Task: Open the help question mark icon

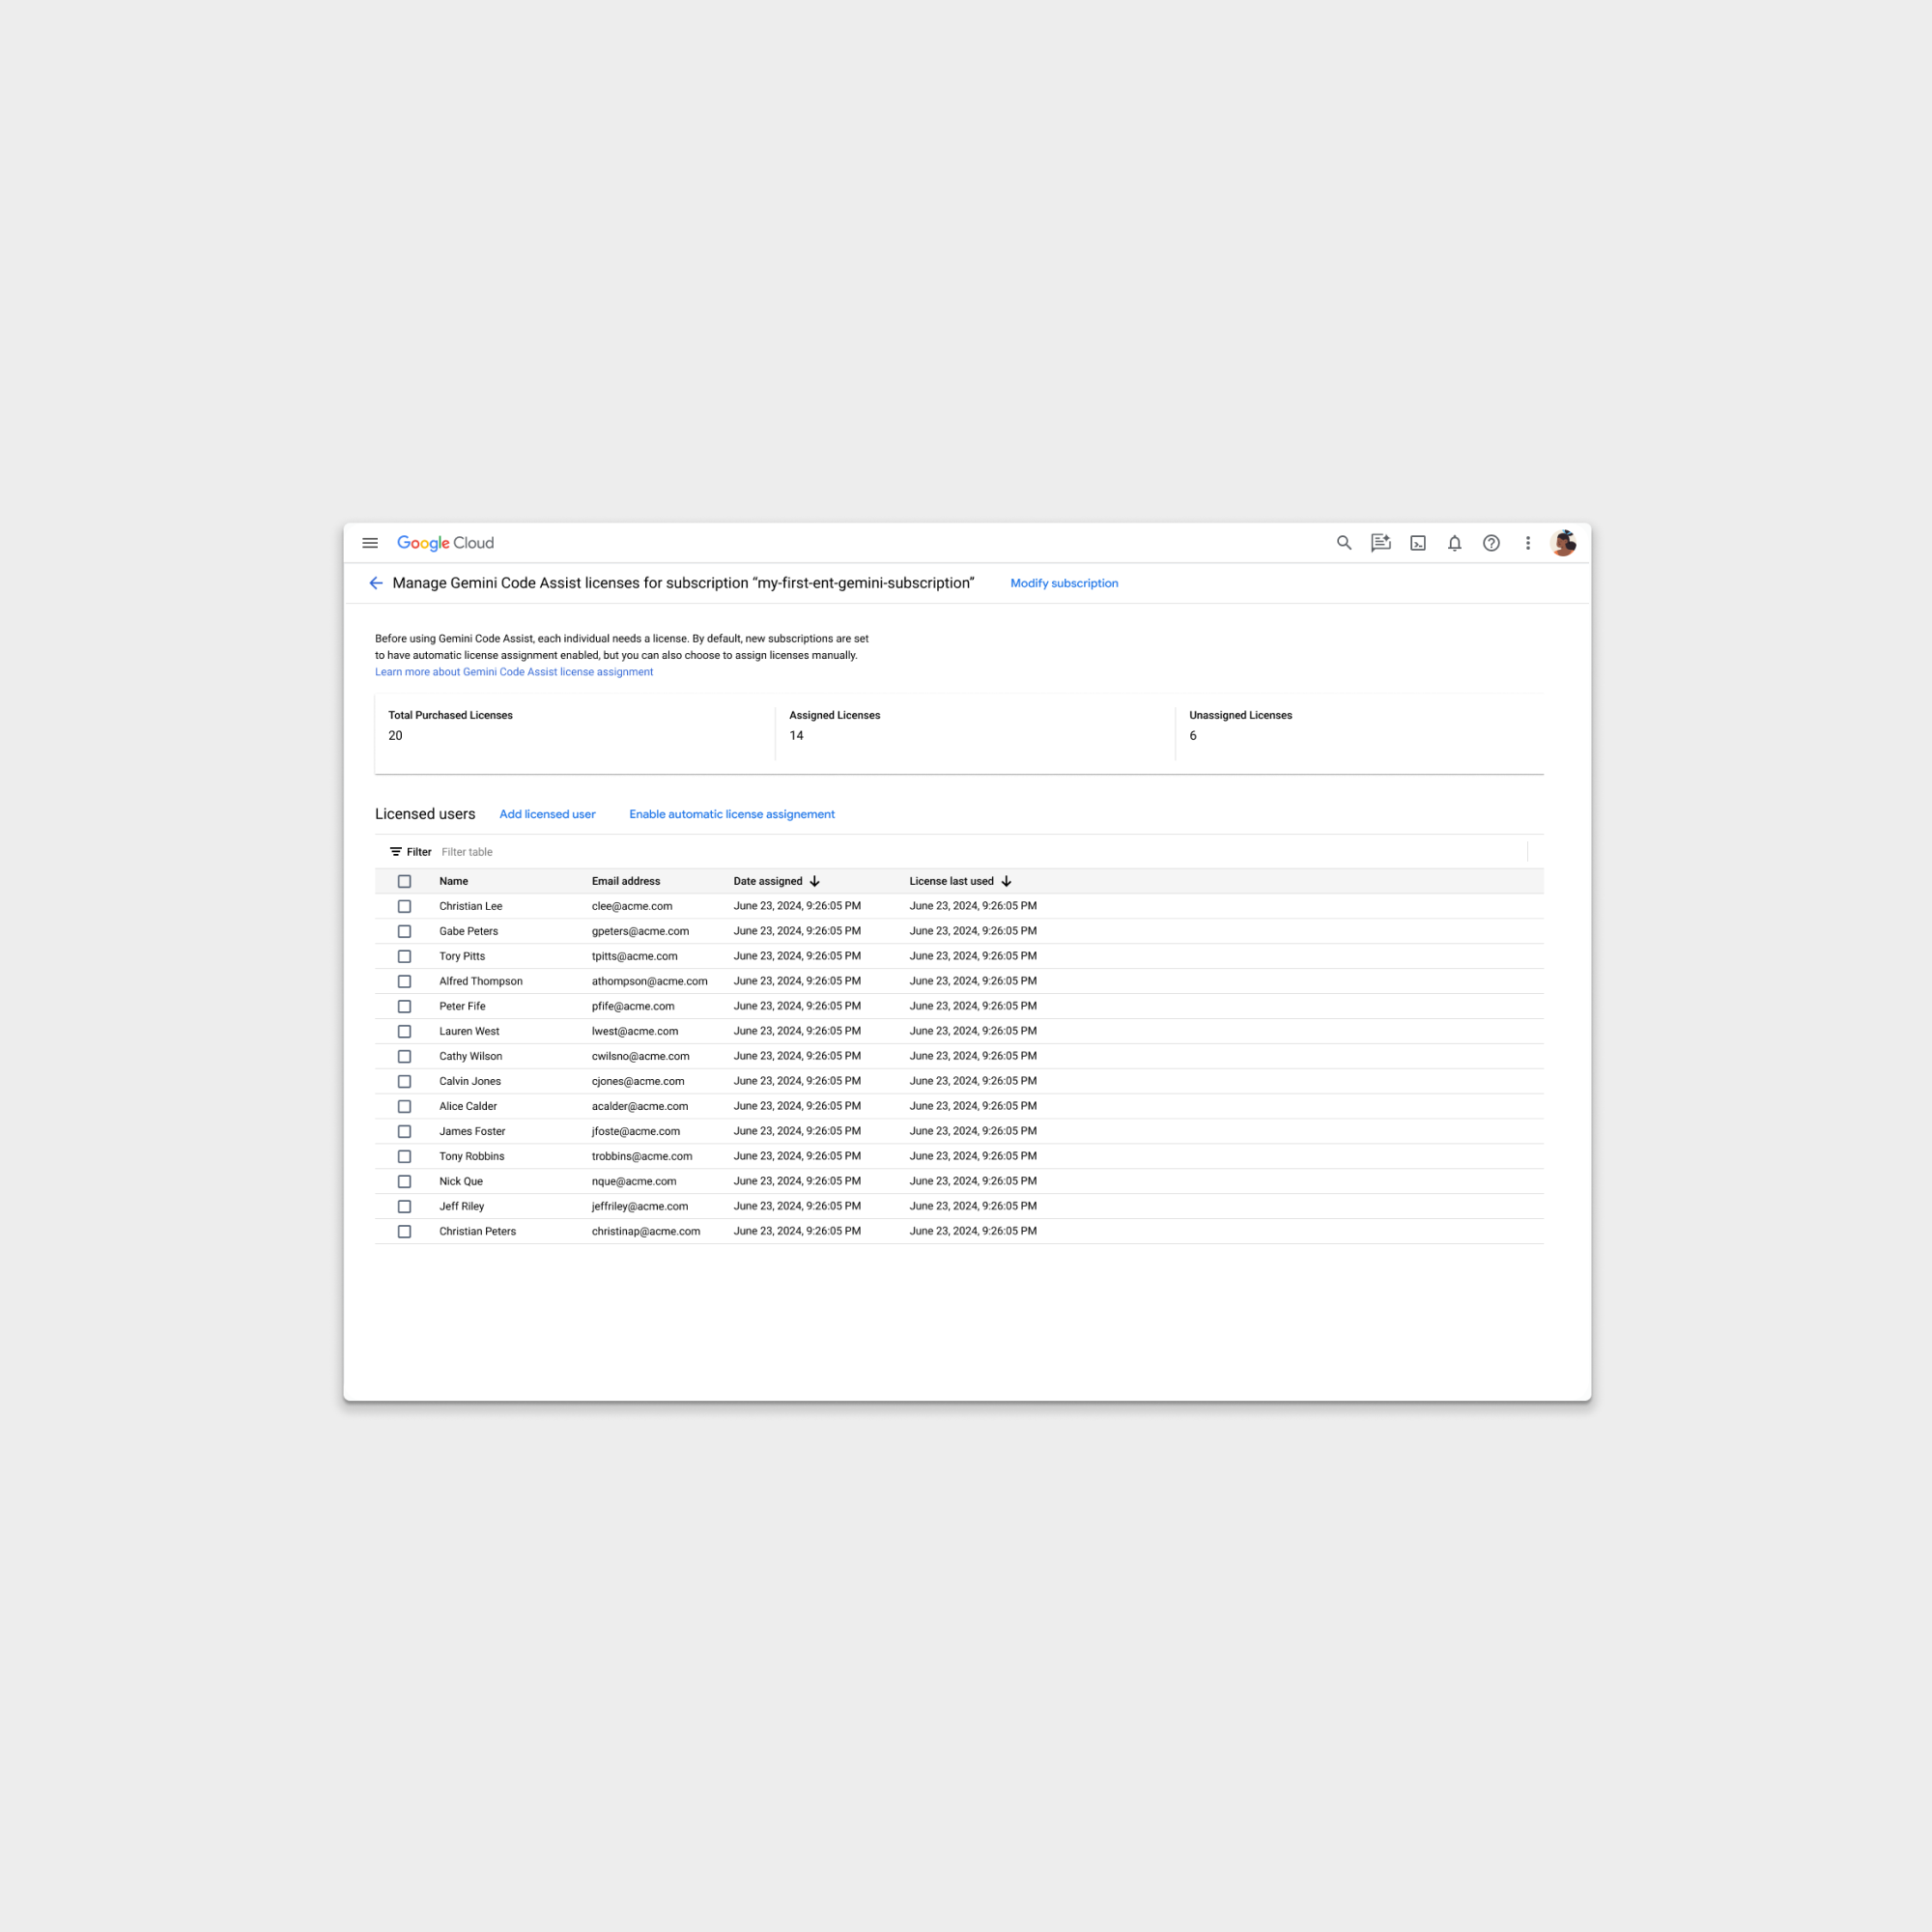Action: click(1491, 543)
